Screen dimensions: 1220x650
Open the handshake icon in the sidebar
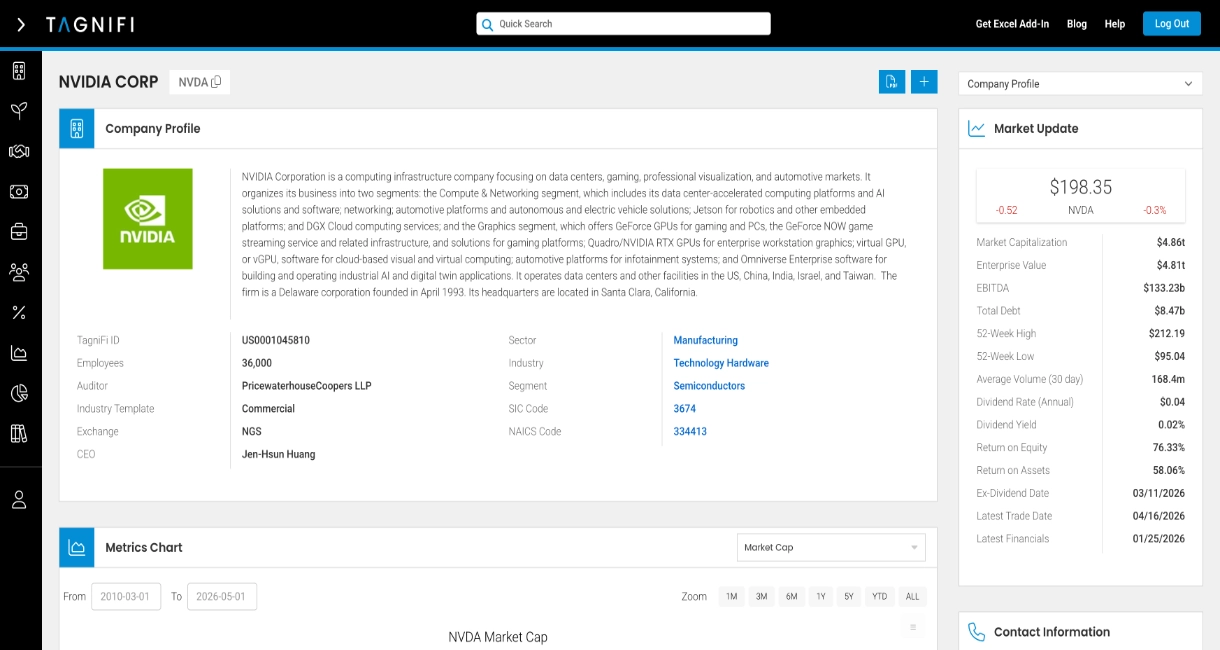[x=19, y=151]
